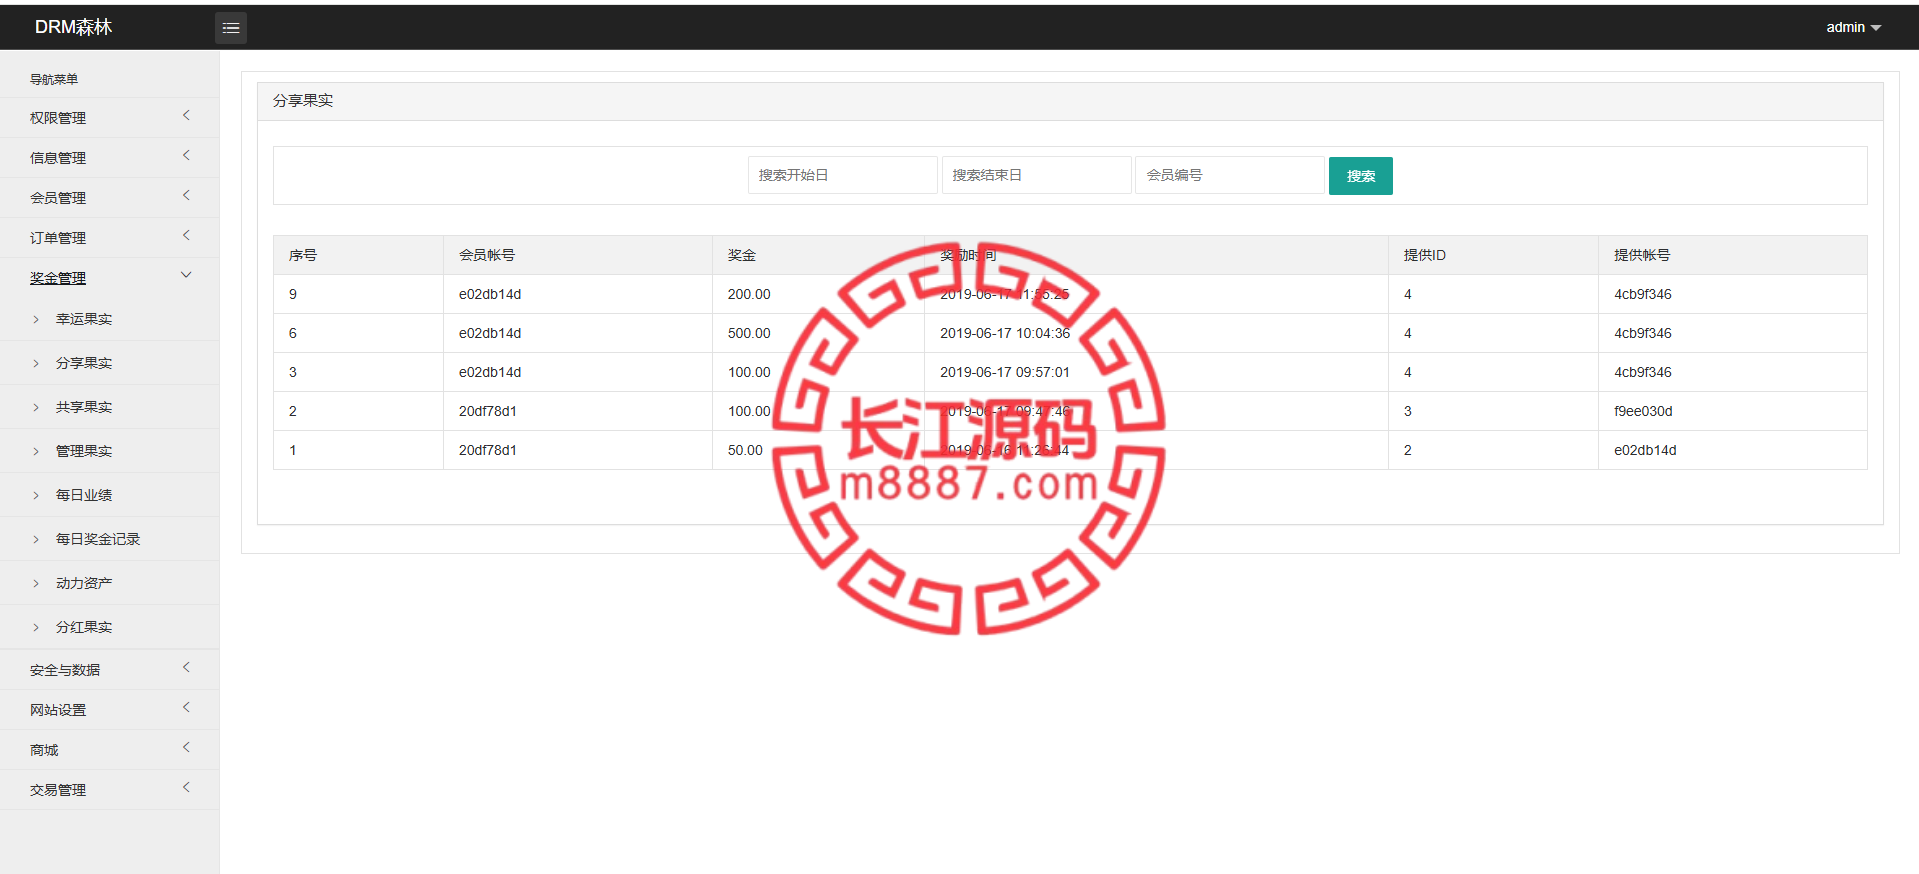Viewport: 1919px width, 874px height.
Task: Expand the 信息管理 menu
Action: (x=109, y=157)
